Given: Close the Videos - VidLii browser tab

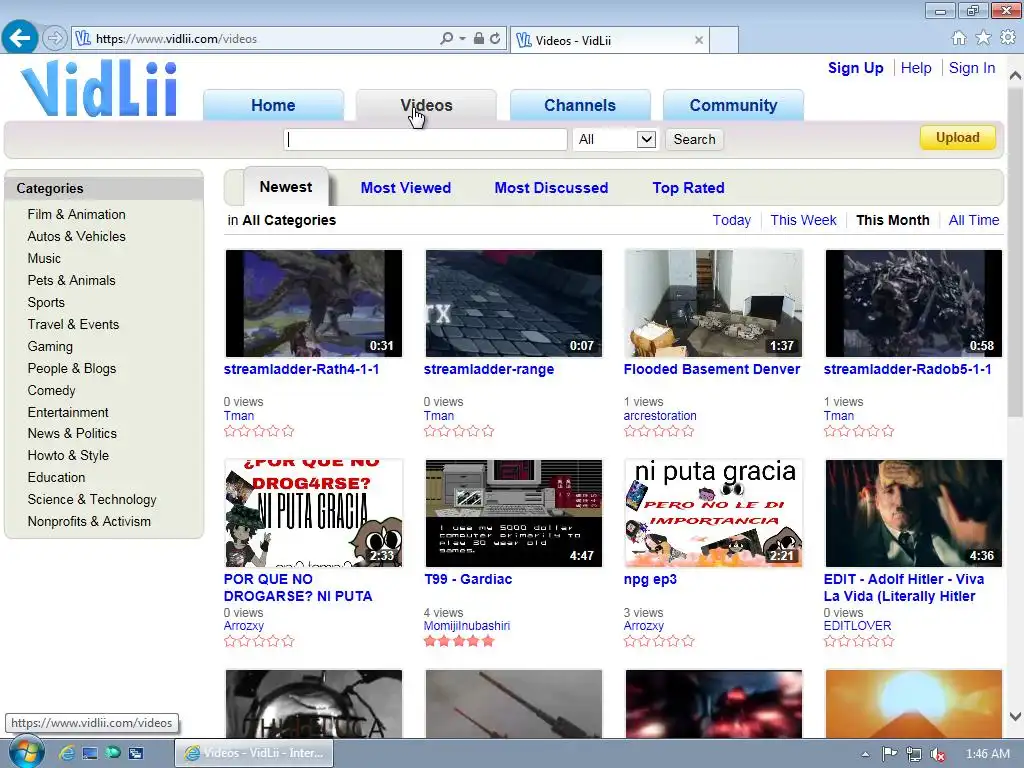Looking at the screenshot, I should coord(699,40).
